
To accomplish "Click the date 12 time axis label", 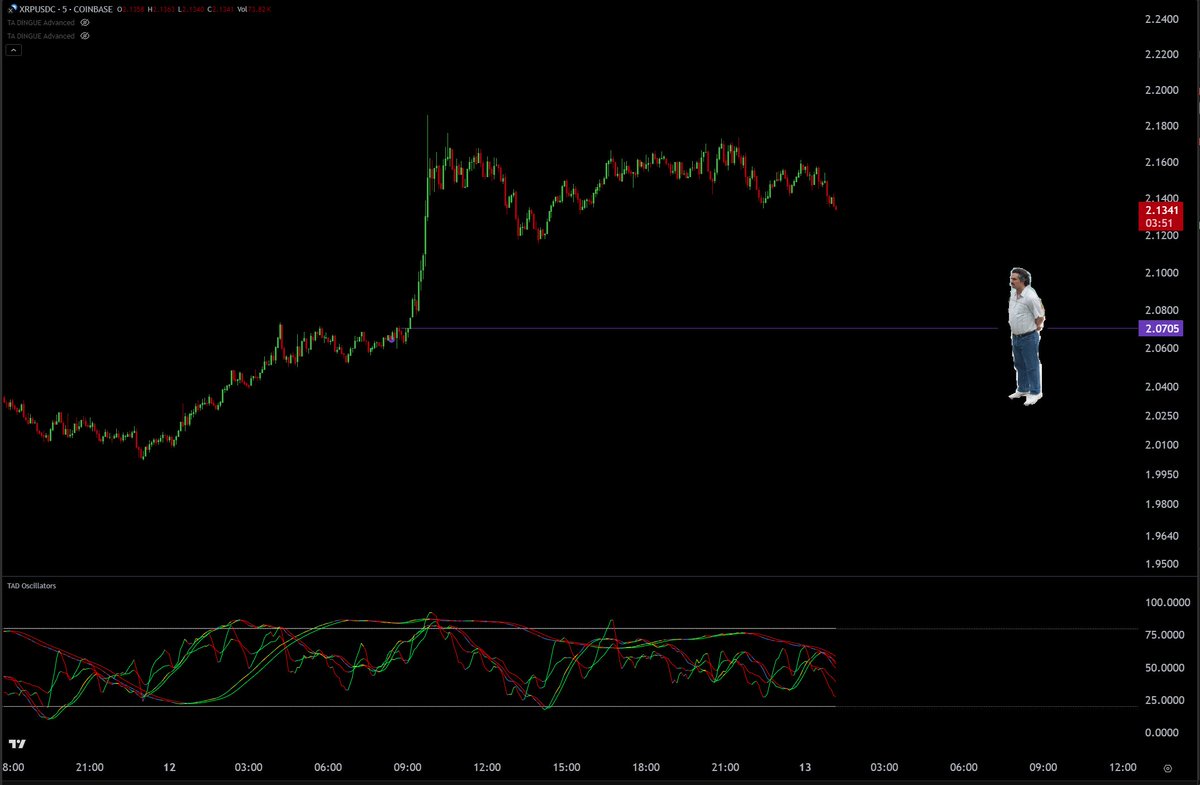I will [x=169, y=767].
